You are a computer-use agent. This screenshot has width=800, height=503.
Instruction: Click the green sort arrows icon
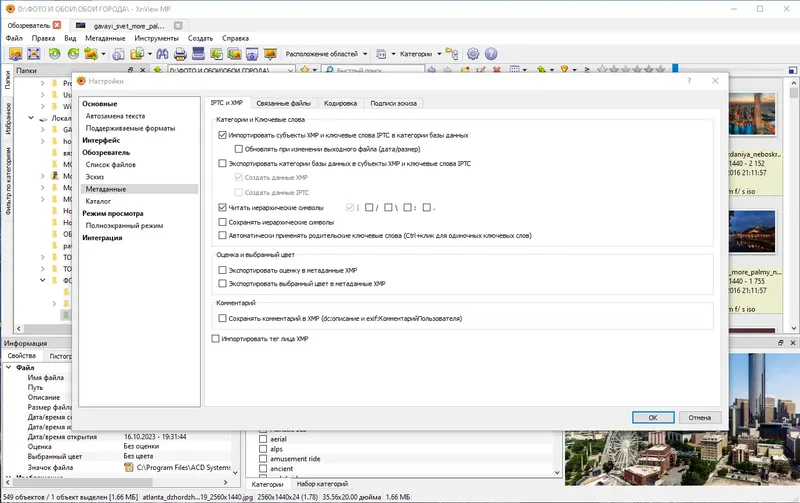(x=541, y=69)
